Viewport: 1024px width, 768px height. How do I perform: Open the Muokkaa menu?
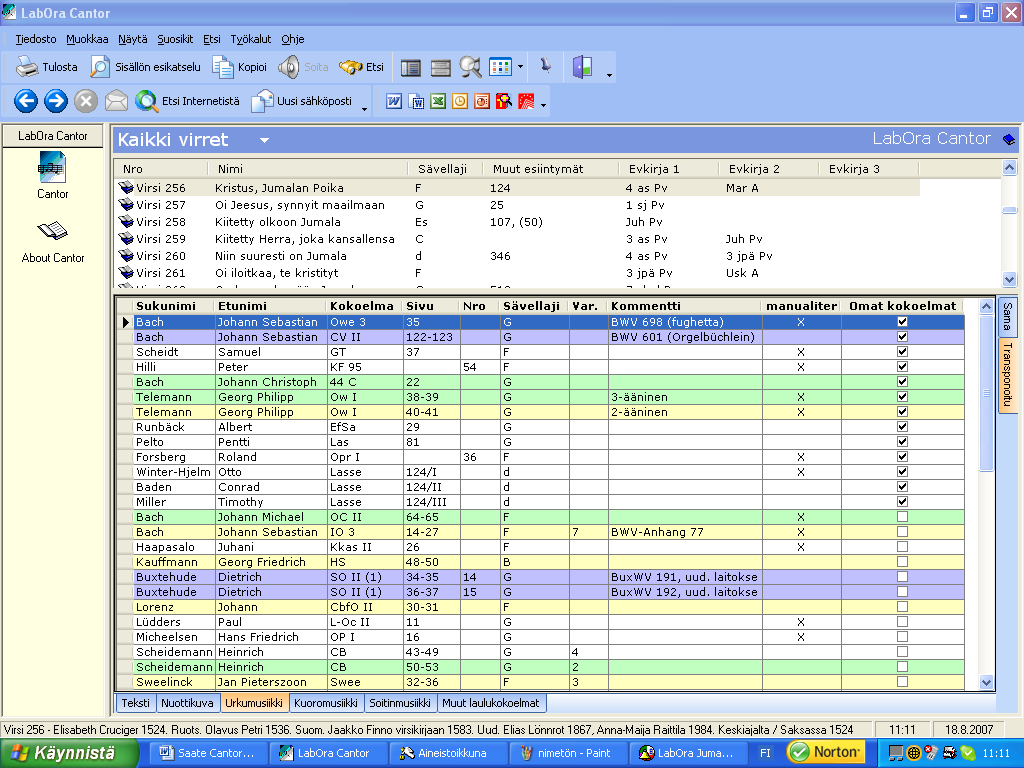(87, 39)
